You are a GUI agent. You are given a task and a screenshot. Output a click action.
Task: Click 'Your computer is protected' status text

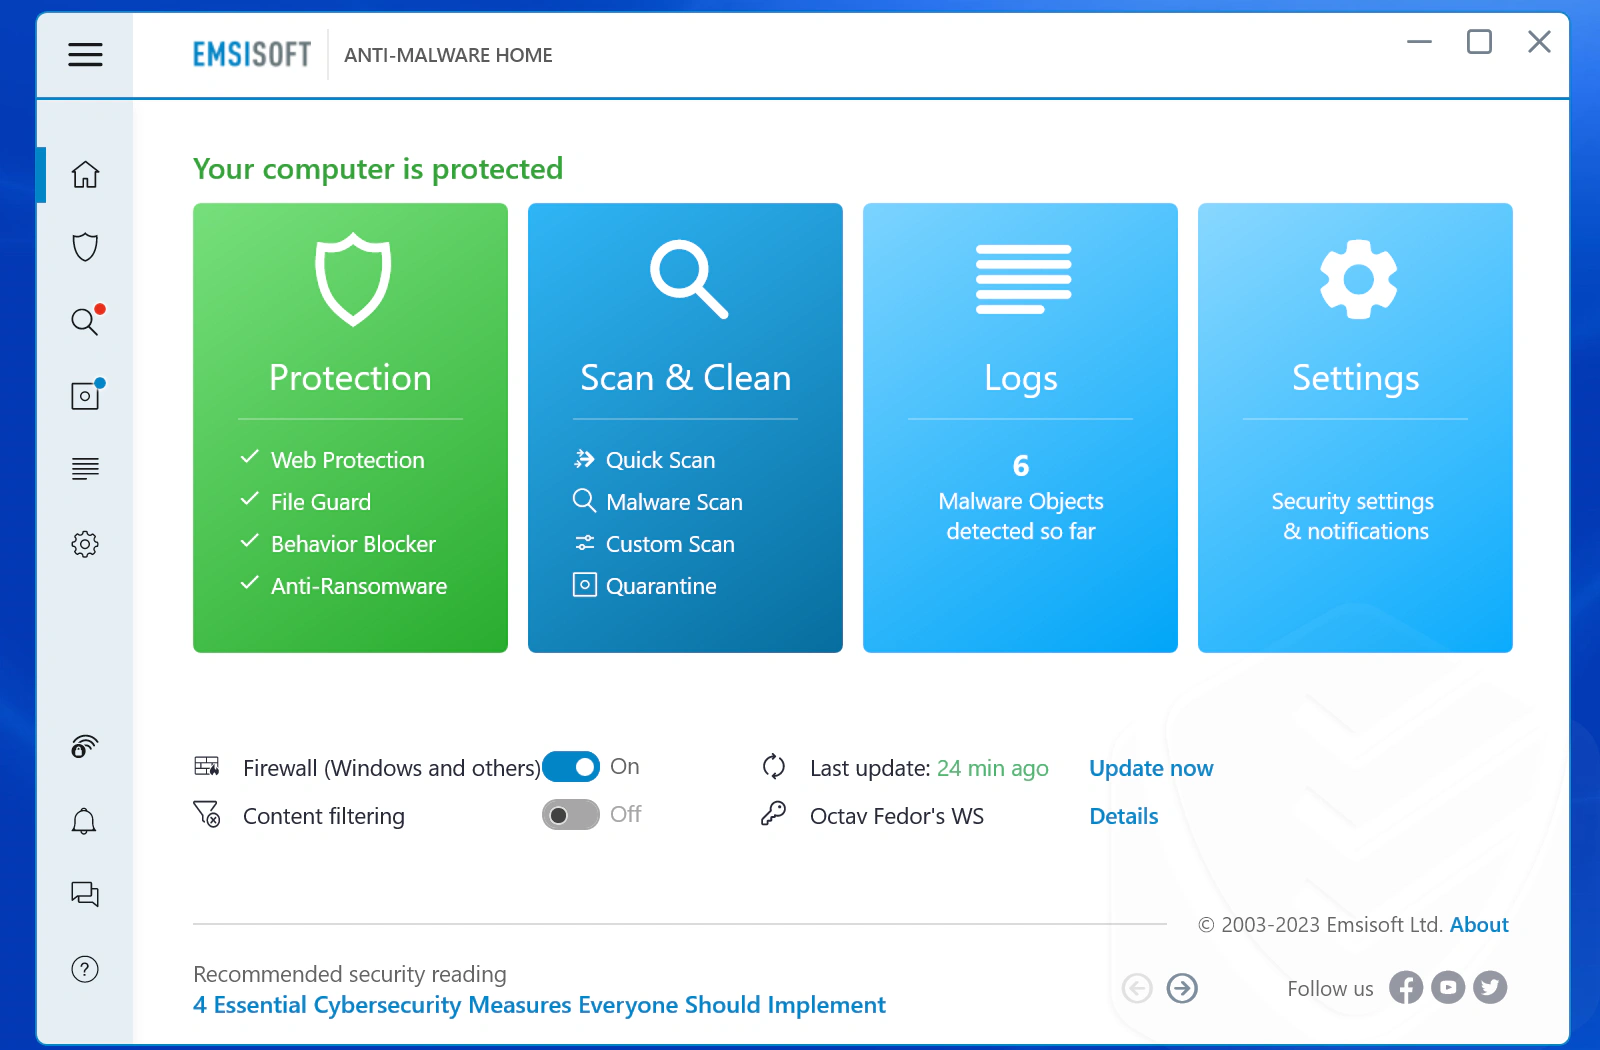[x=378, y=169]
